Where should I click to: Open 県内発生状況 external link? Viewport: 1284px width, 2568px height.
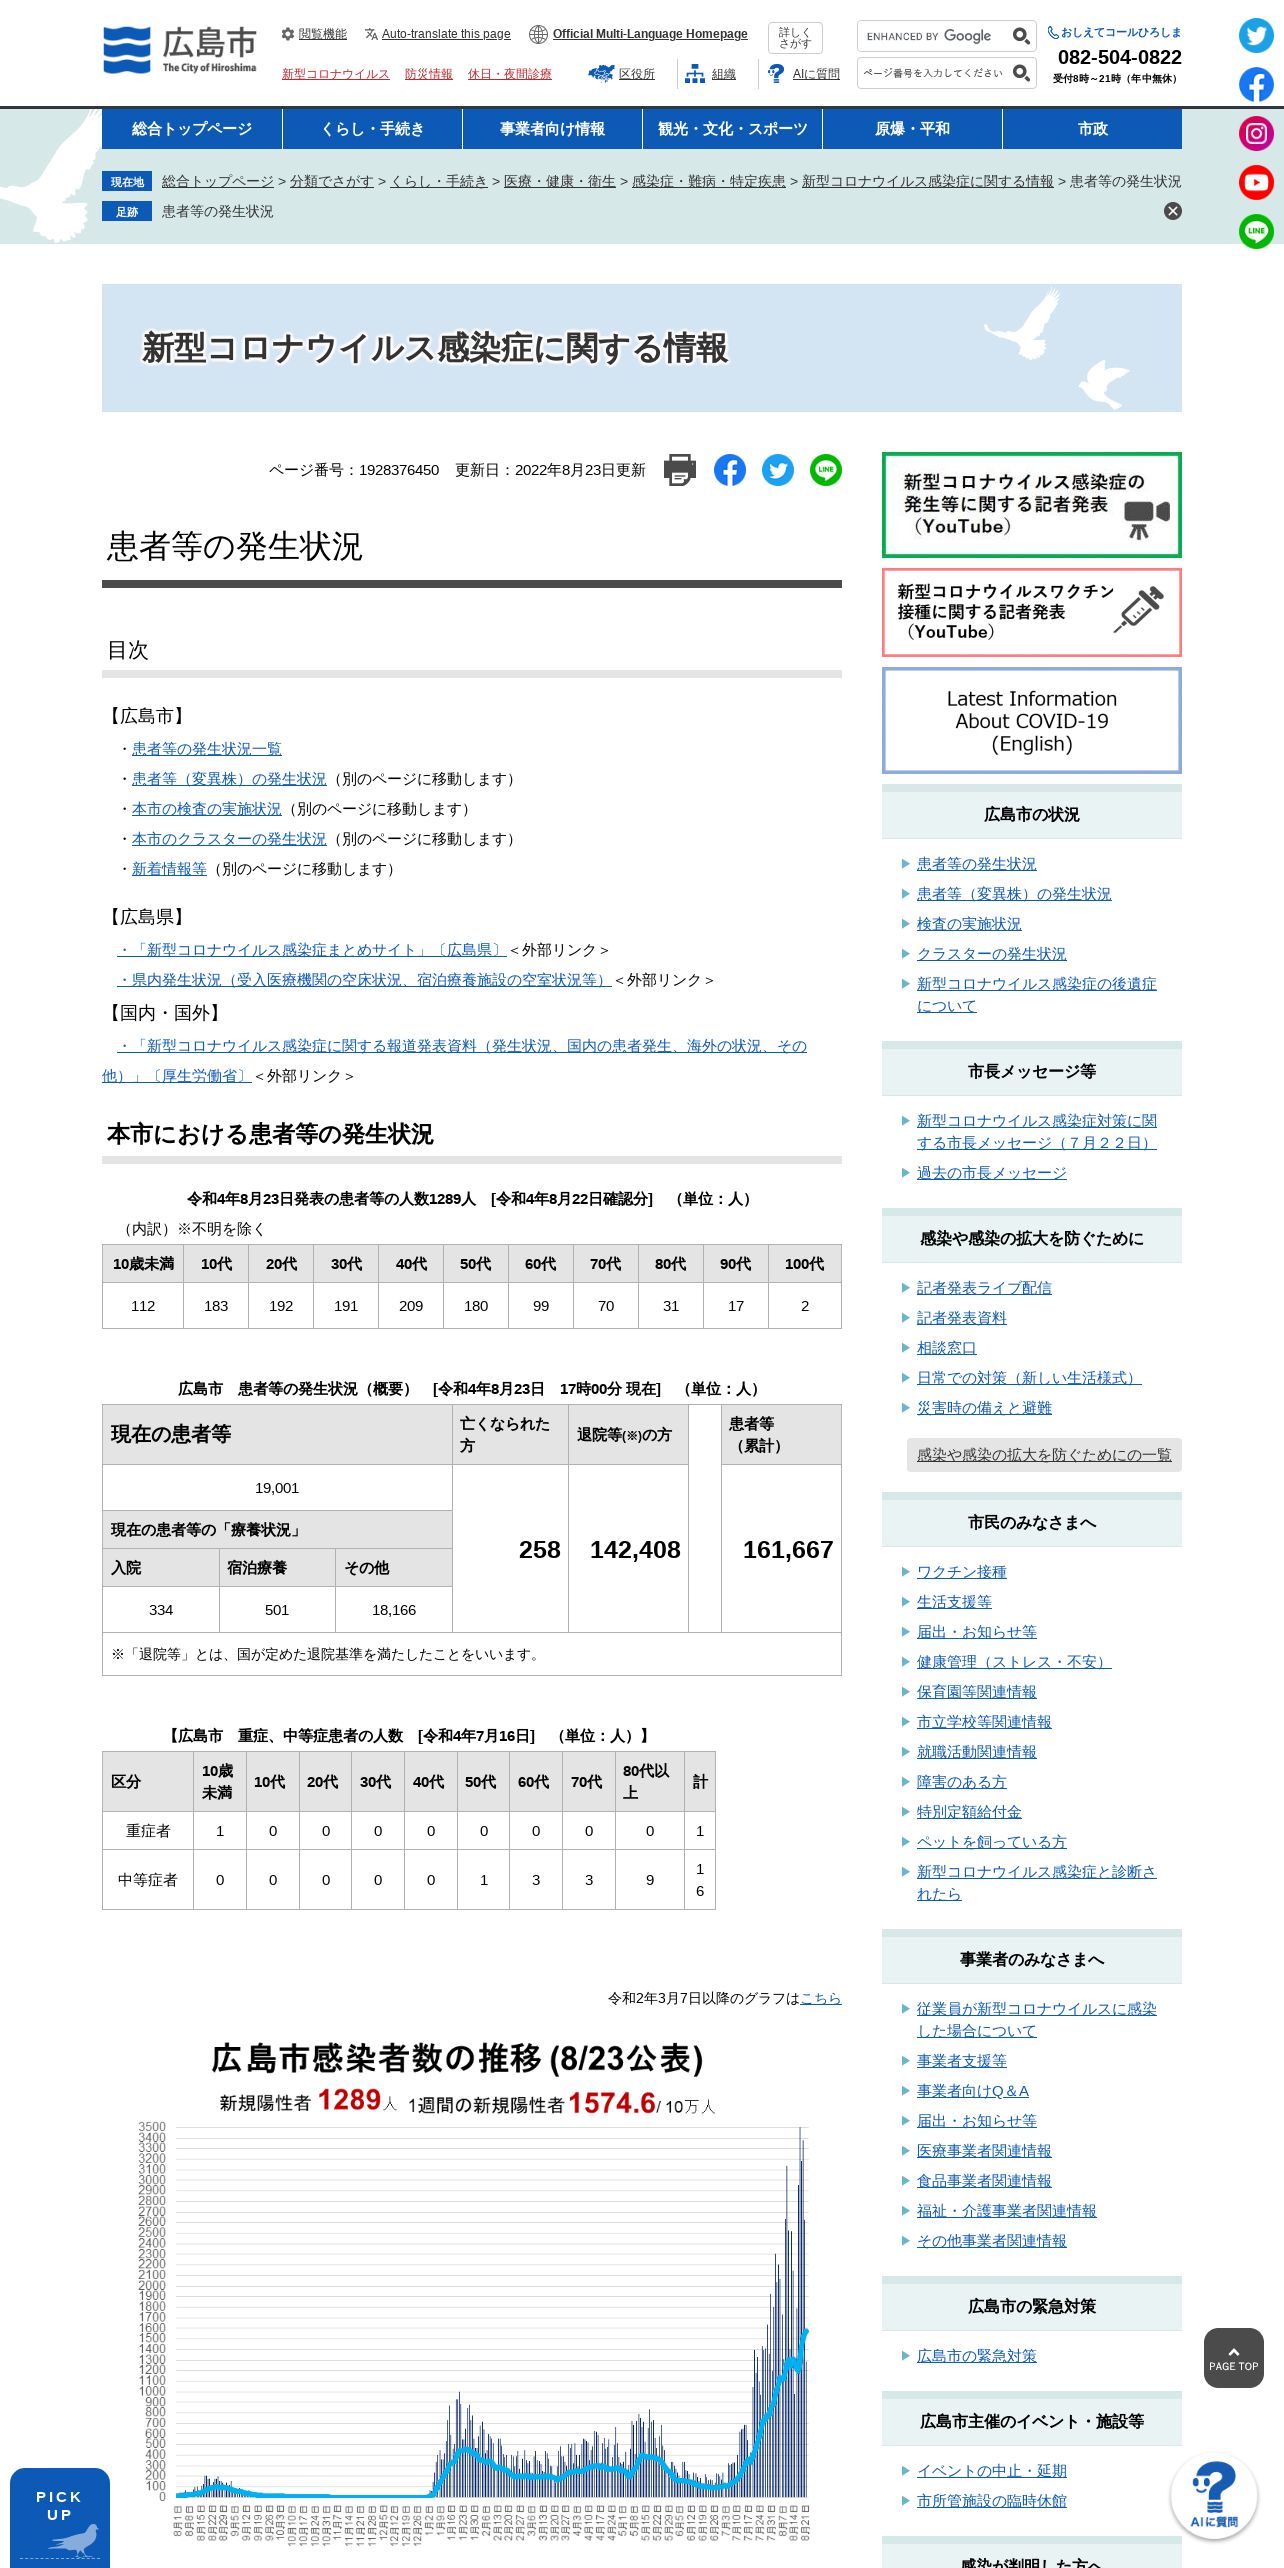point(364,980)
